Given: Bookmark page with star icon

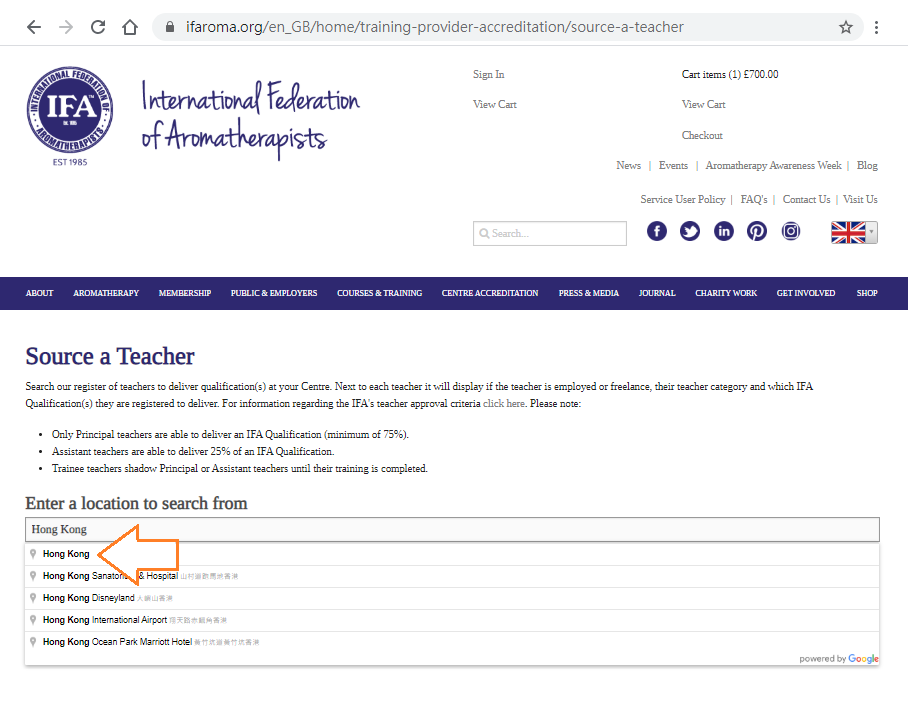Looking at the screenshot, I should 846,27.
